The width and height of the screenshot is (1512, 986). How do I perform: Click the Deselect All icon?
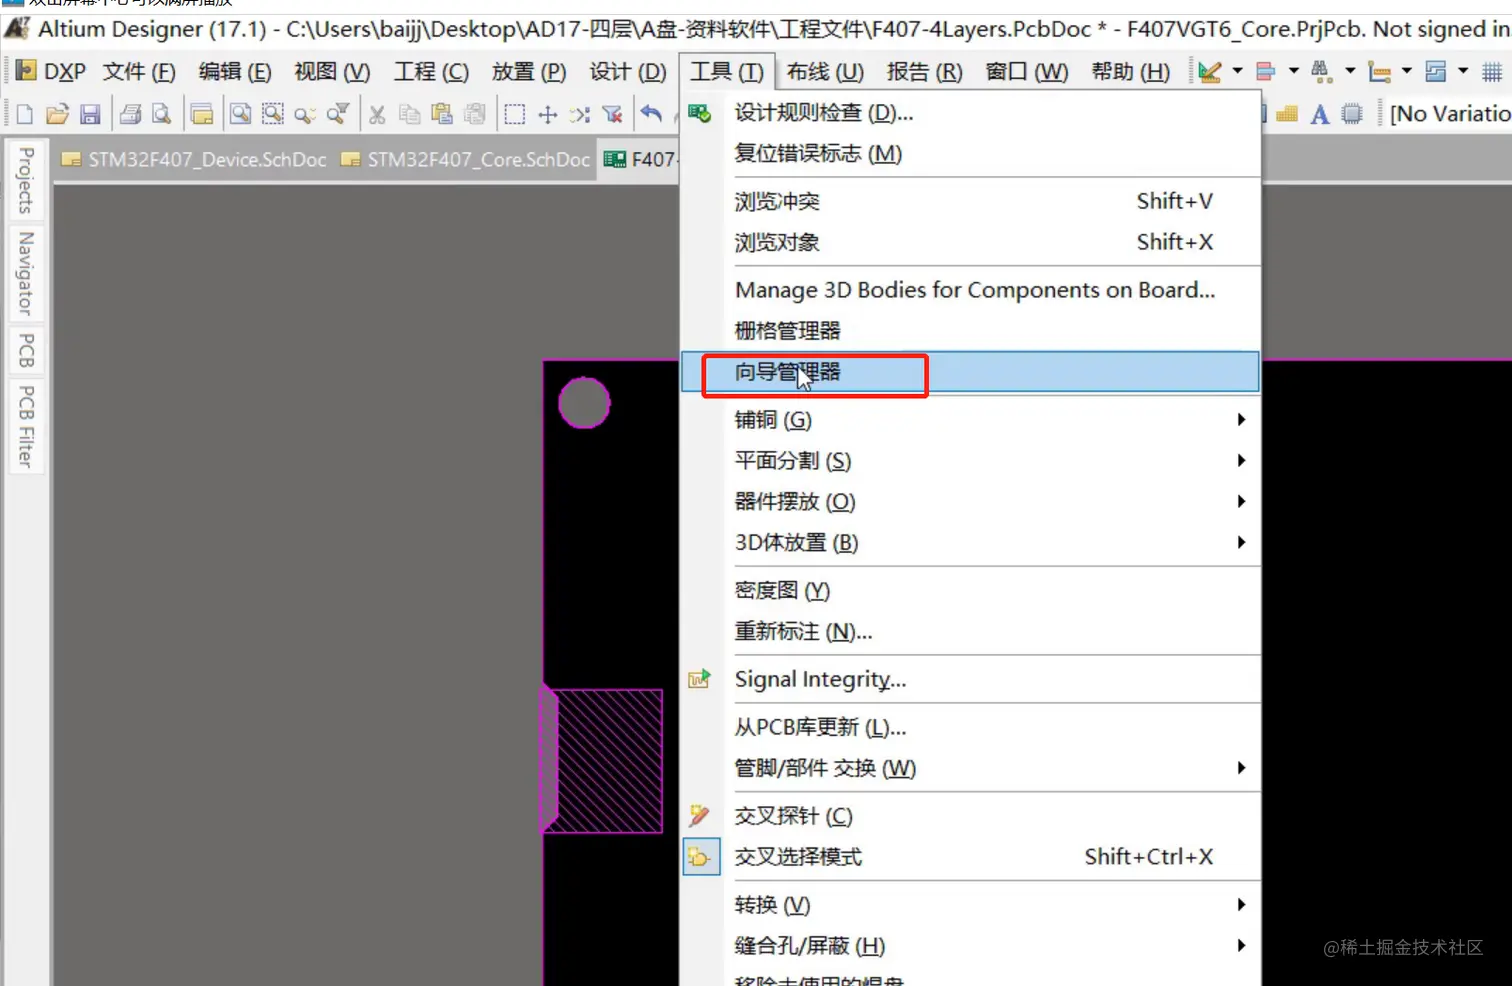coord(580,115)
